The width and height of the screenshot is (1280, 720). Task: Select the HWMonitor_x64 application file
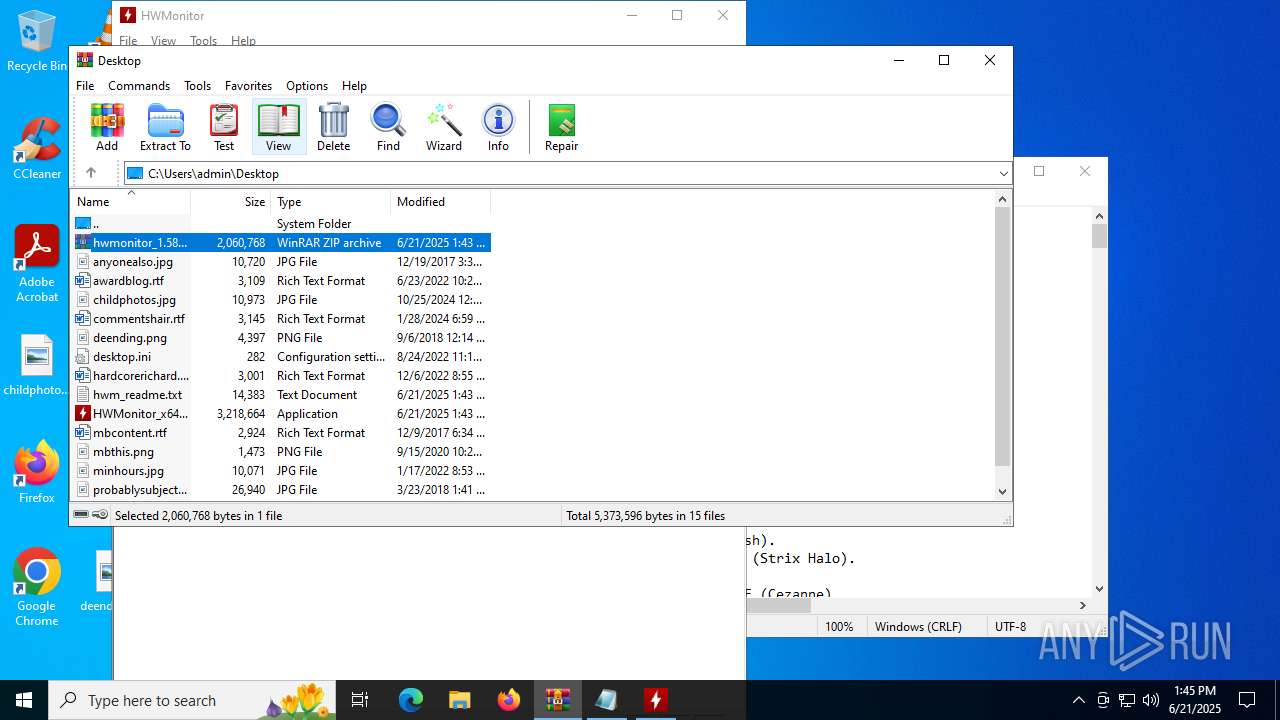point(281,414)
